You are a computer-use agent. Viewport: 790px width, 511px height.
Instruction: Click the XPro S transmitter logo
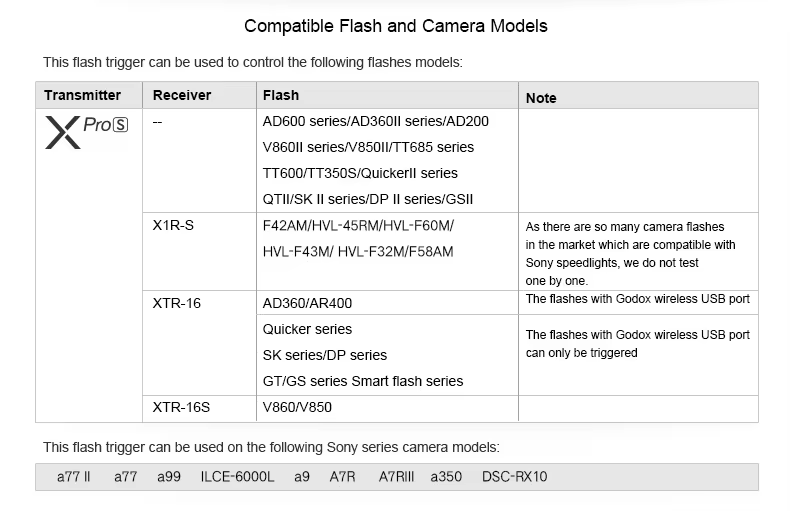point(89,132)
